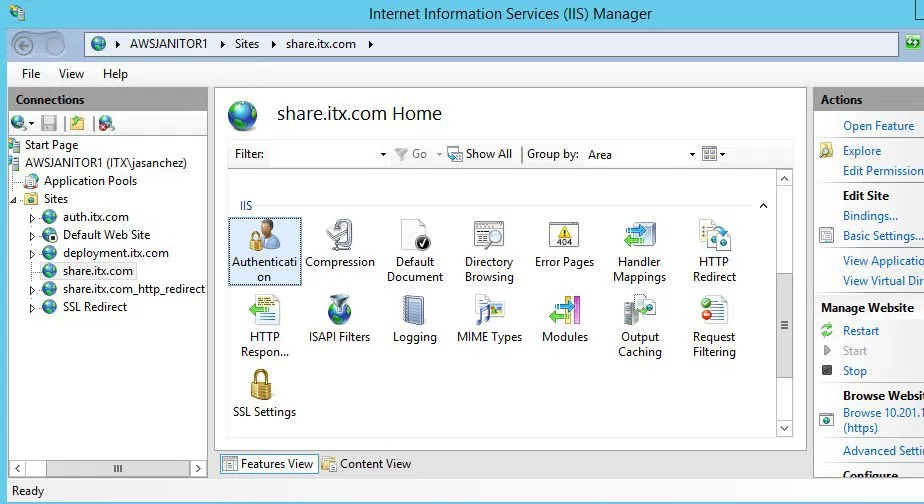
Task: Click the Bindings... action link
Action: (869, 216)
